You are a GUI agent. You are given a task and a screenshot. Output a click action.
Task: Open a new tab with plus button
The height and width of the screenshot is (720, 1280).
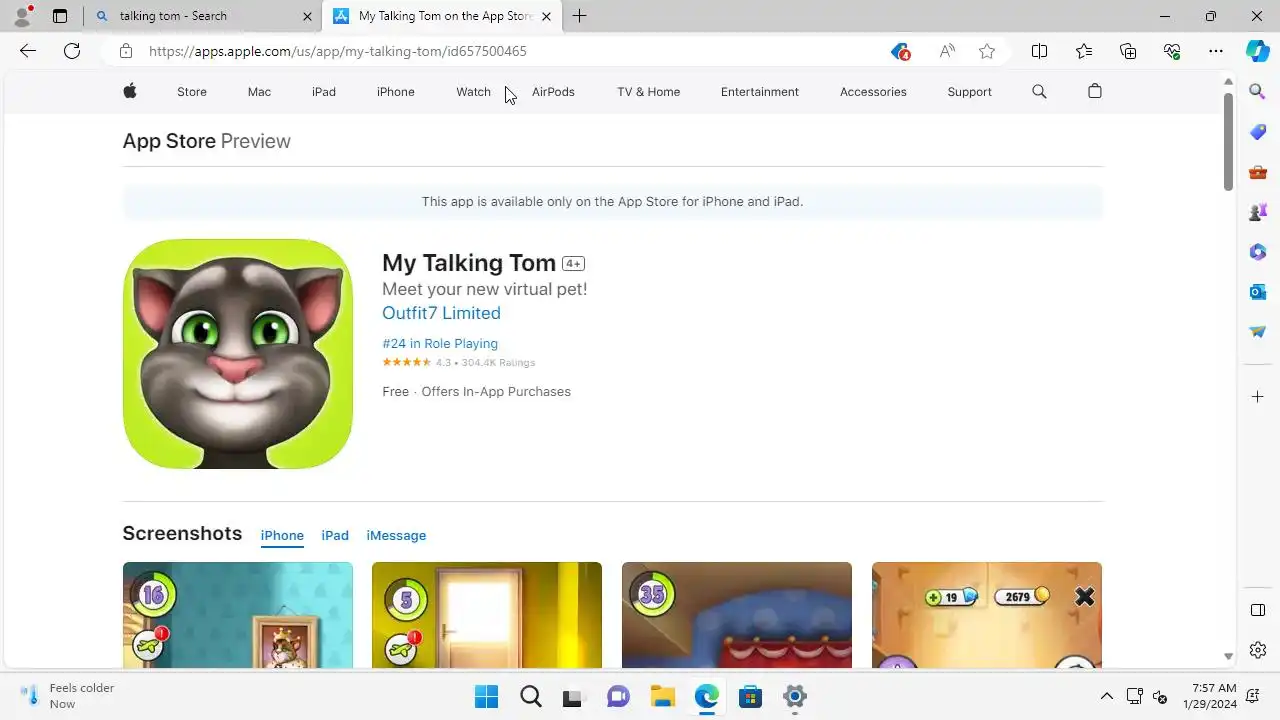(x=579, y=16)
